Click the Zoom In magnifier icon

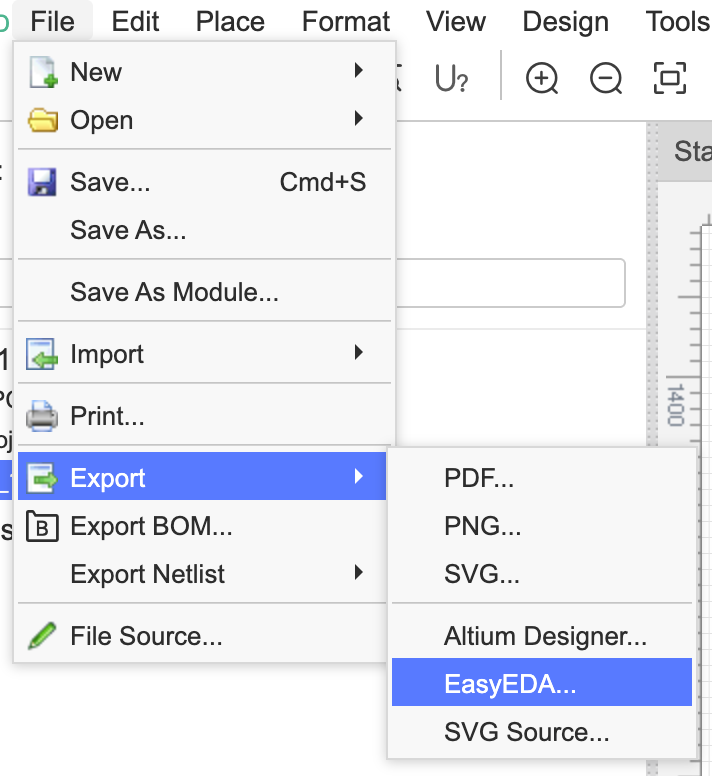point(542,78)
